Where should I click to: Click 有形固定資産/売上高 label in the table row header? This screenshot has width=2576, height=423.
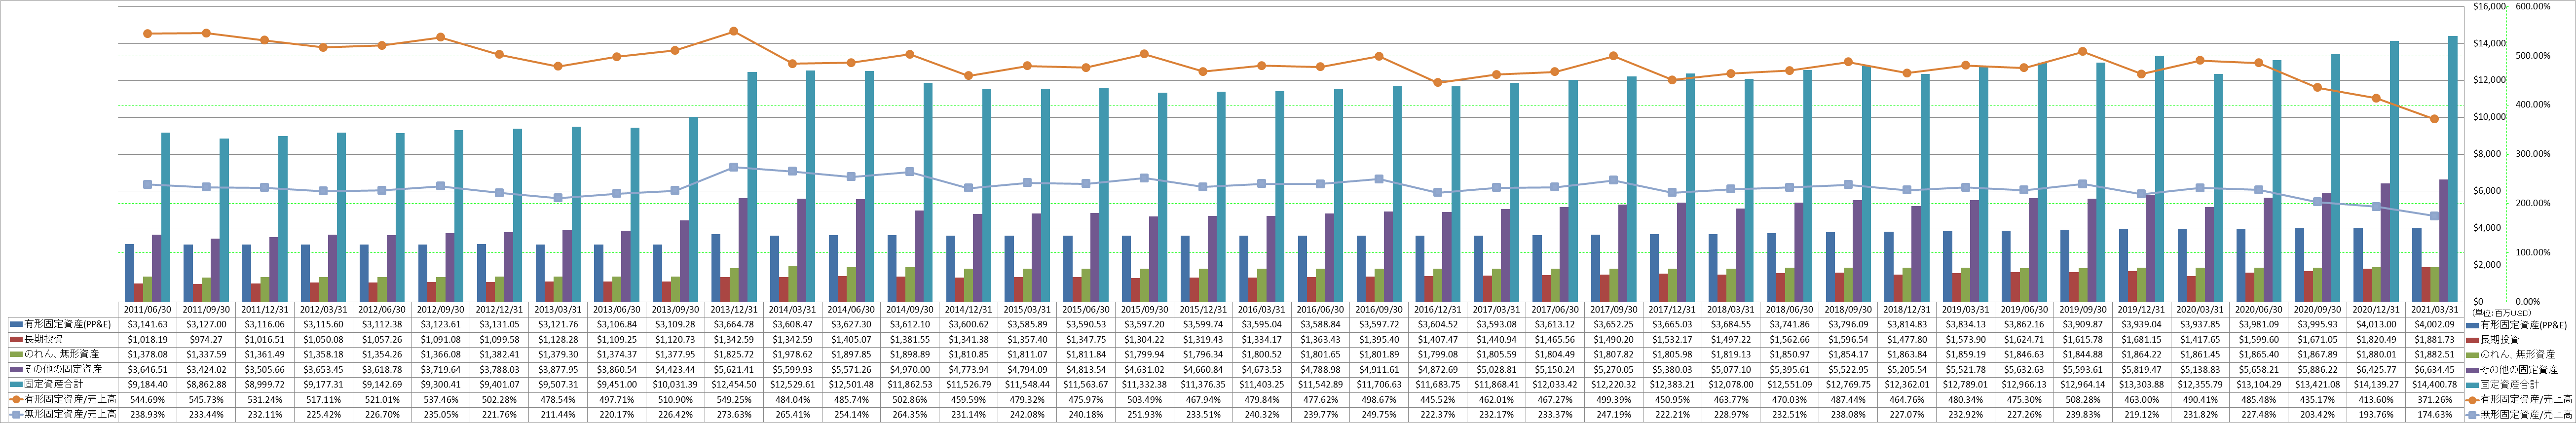[x=70, y=400]
